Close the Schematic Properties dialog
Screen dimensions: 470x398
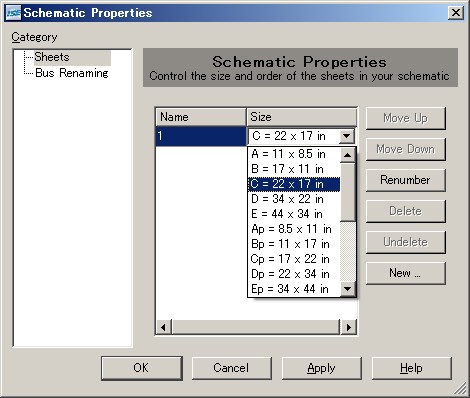456,13
